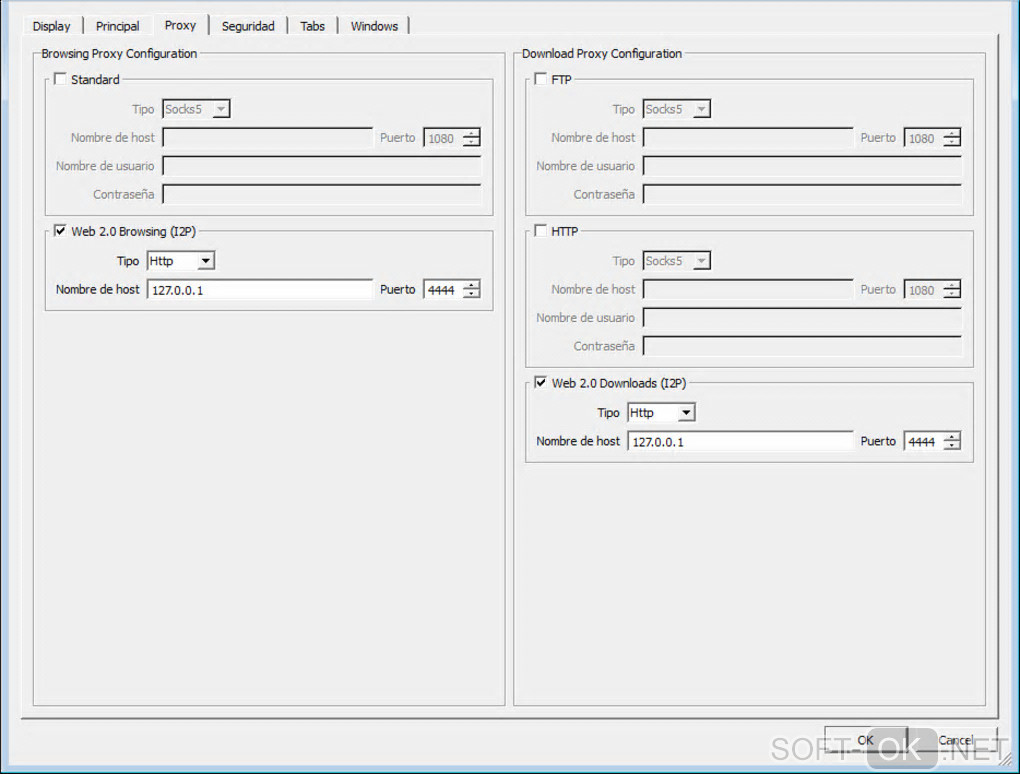Click Nombre de usuario field under Standard
1020x774 pixels.
click(x=321, y=166)
